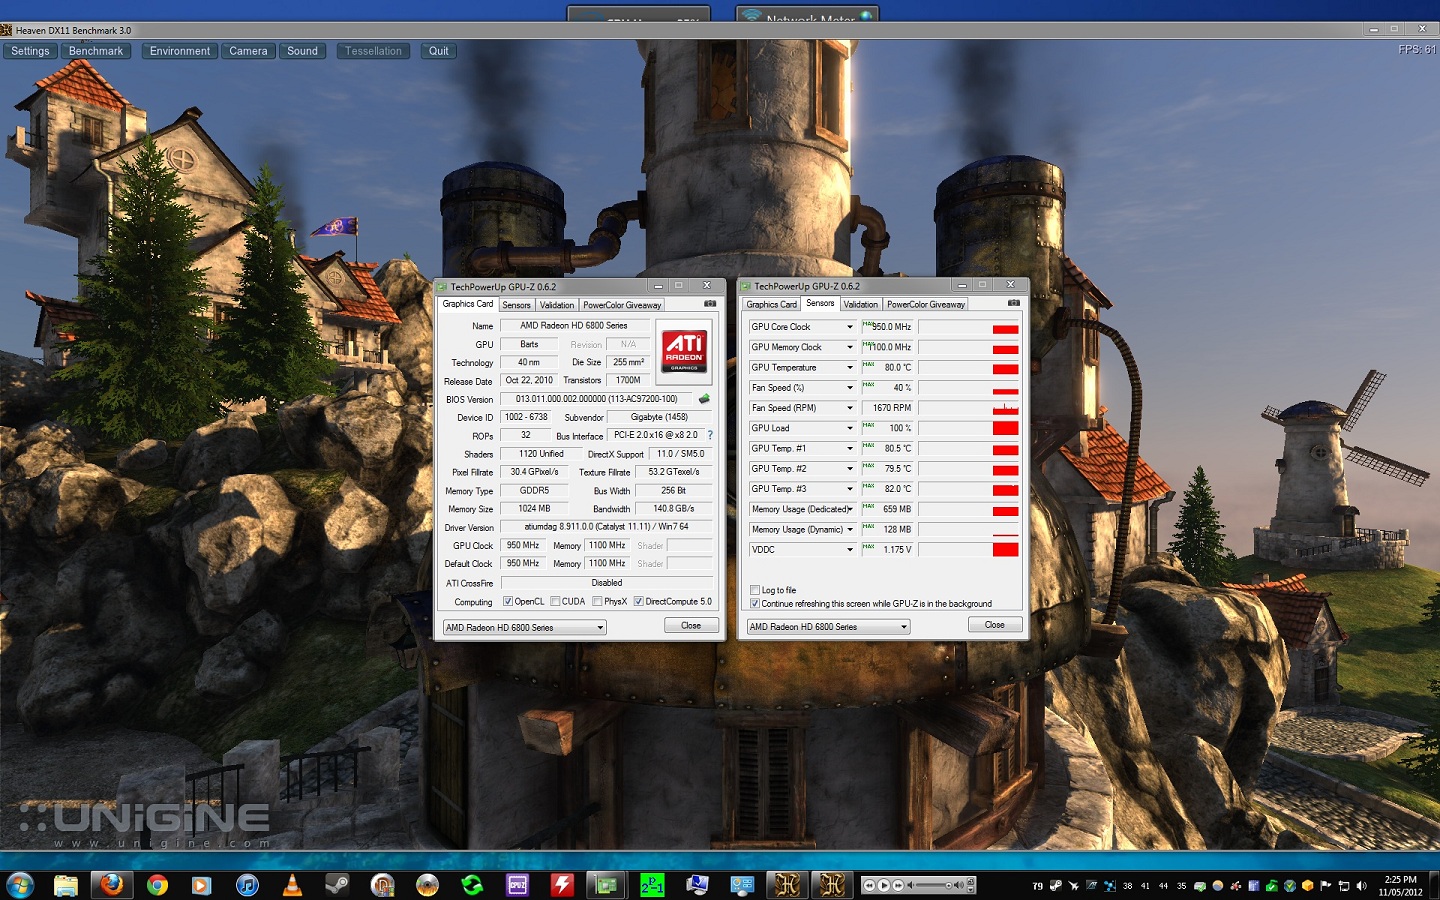Click the GPU-Z graphics card taskbar icon
1440x900 pixels.
click(607, 885)
